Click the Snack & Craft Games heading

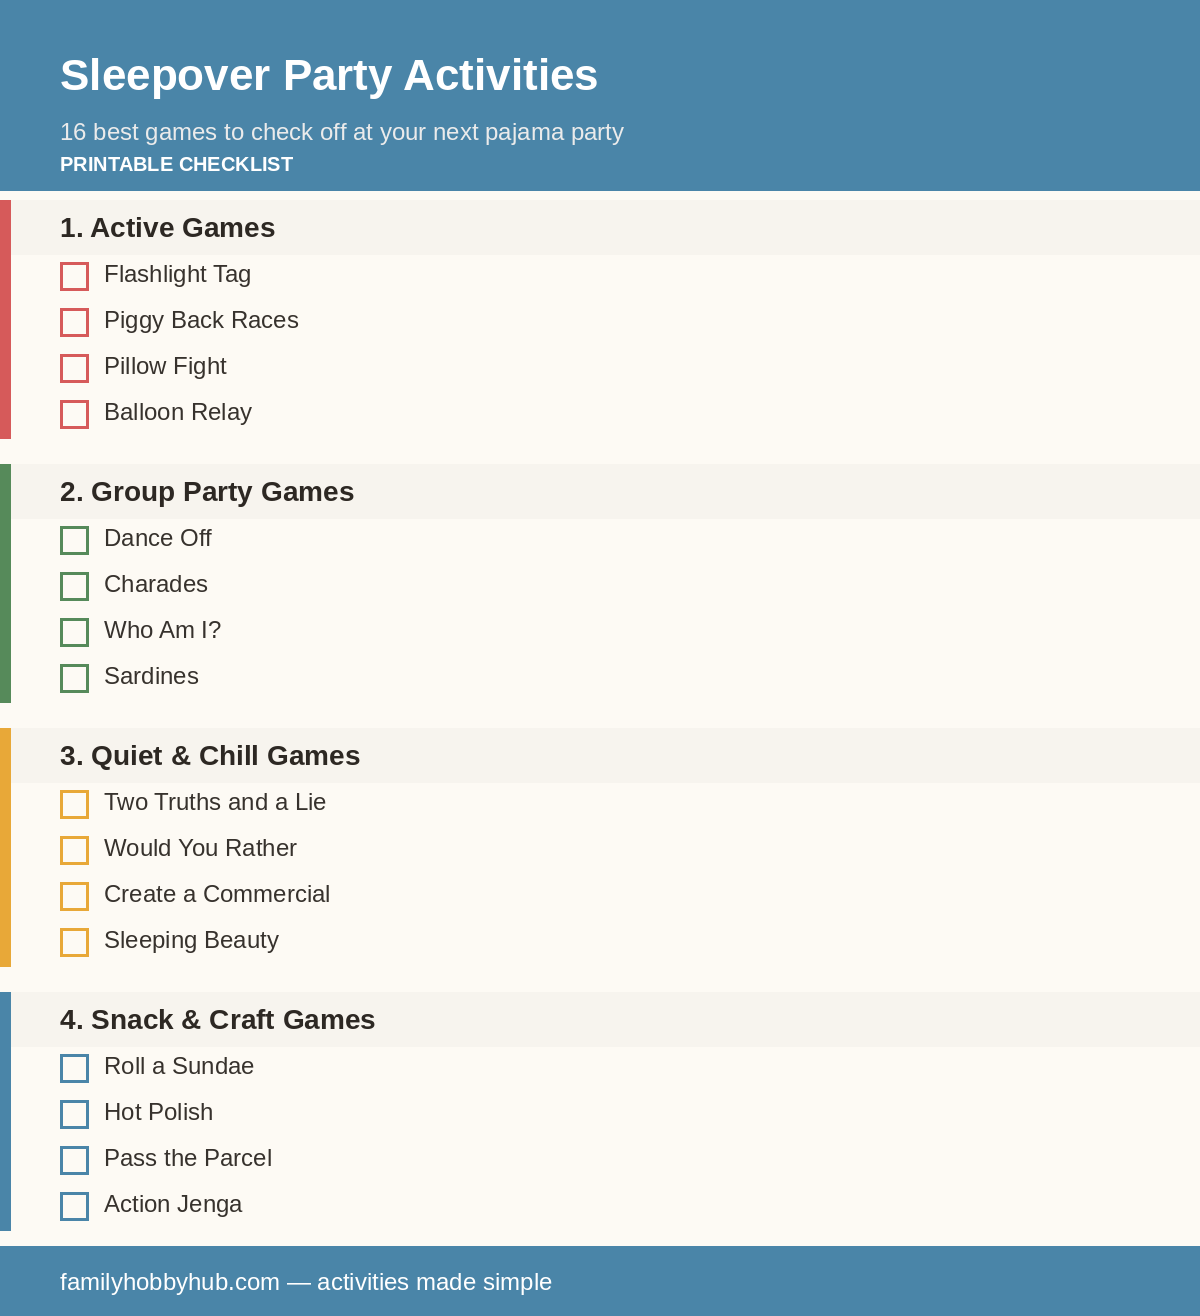pyautogui.click(x=218, y=1020)
